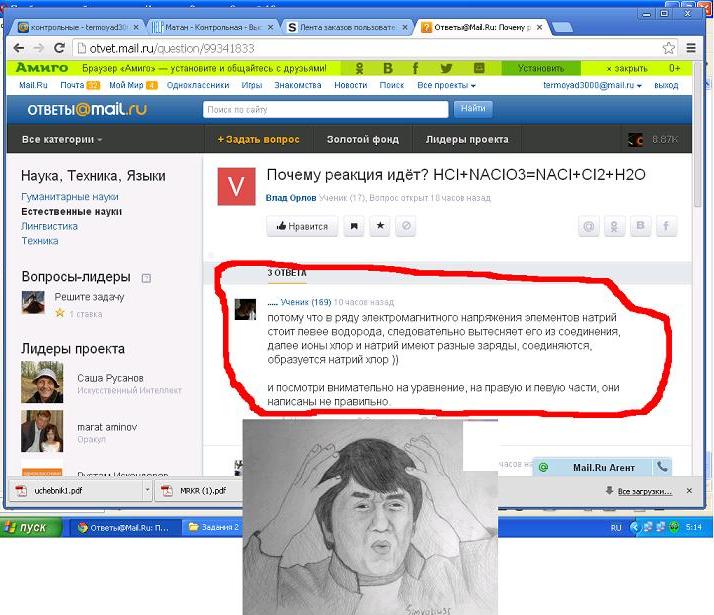This screenshot has width=714, height=615.
Task: Bookmark this page with the star icon
Action: tap(669, 48)
